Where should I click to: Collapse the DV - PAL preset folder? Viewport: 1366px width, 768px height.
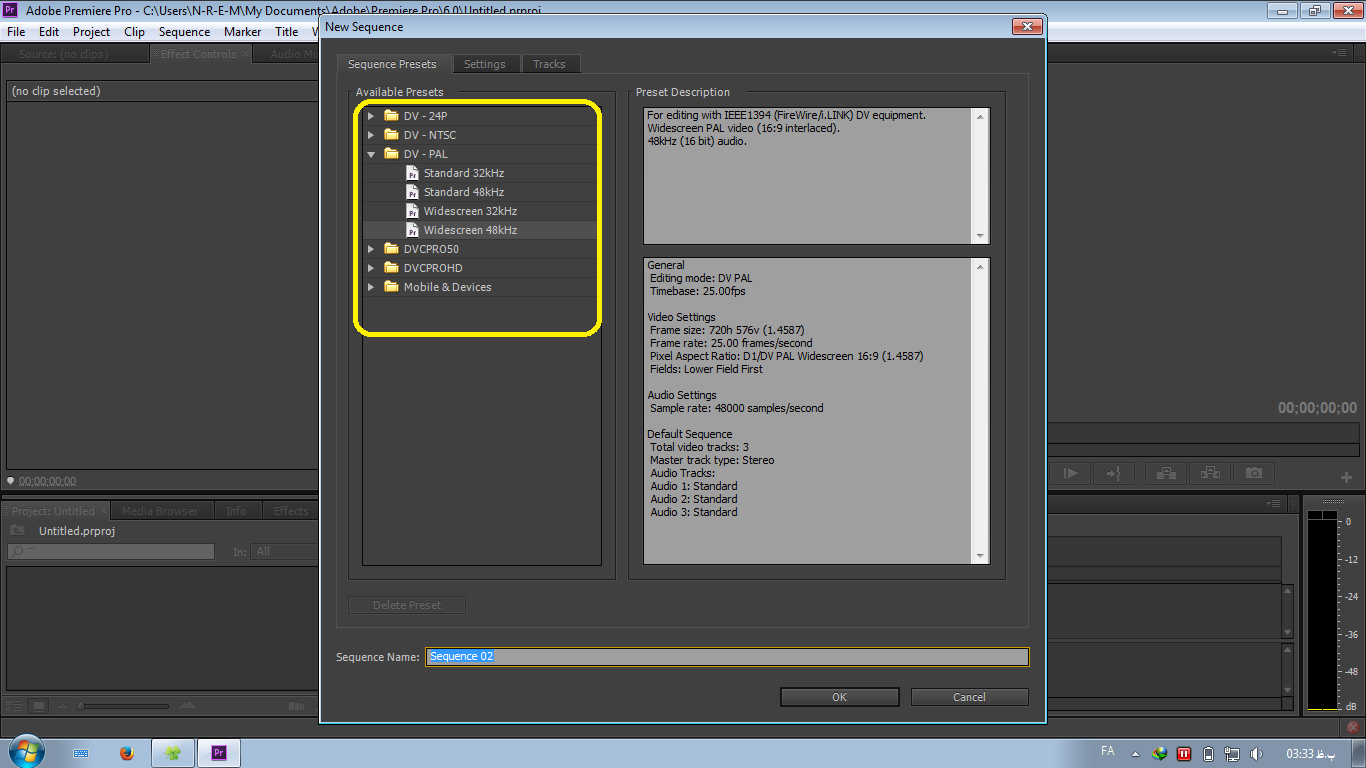(371, 154)
